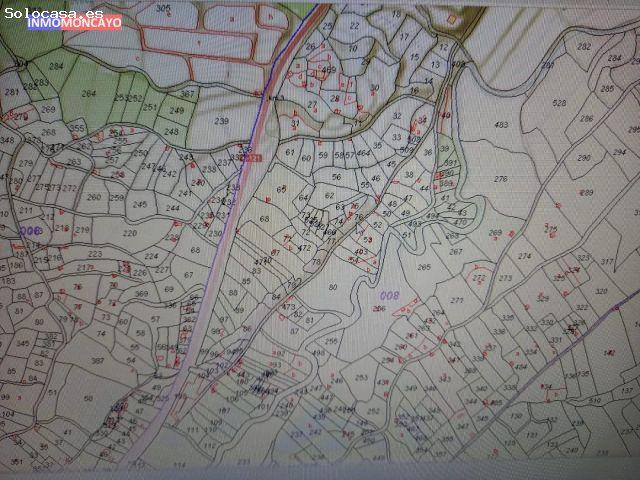Choose parcel 320
Image resolution: width=640 pixels, height=480 pixels.
click(x=601, y=291)
